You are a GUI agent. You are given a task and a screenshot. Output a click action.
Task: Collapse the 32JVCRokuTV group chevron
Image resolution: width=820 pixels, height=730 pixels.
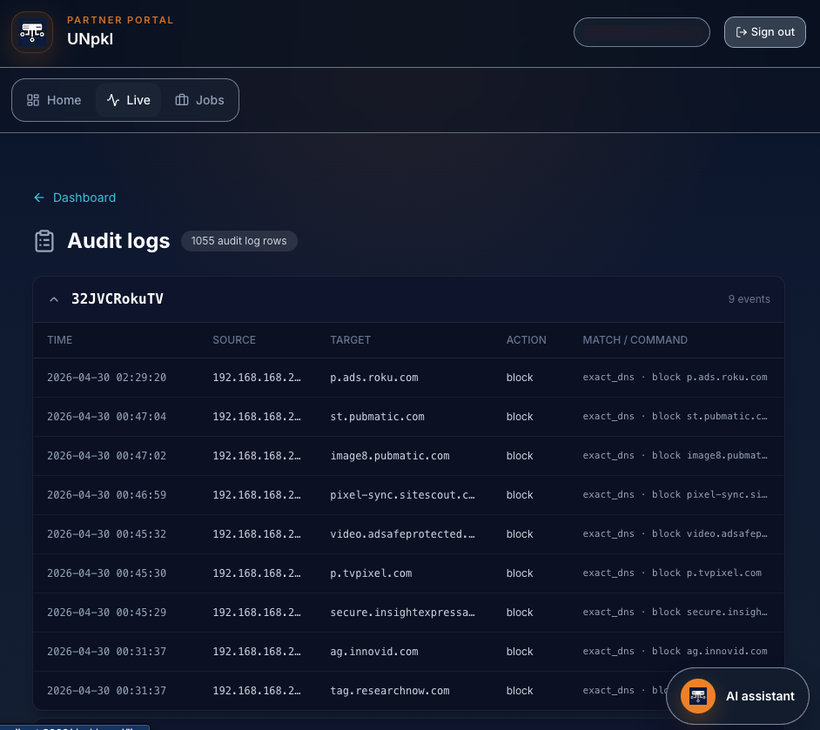pyautogui.click(x=53, y=299)
